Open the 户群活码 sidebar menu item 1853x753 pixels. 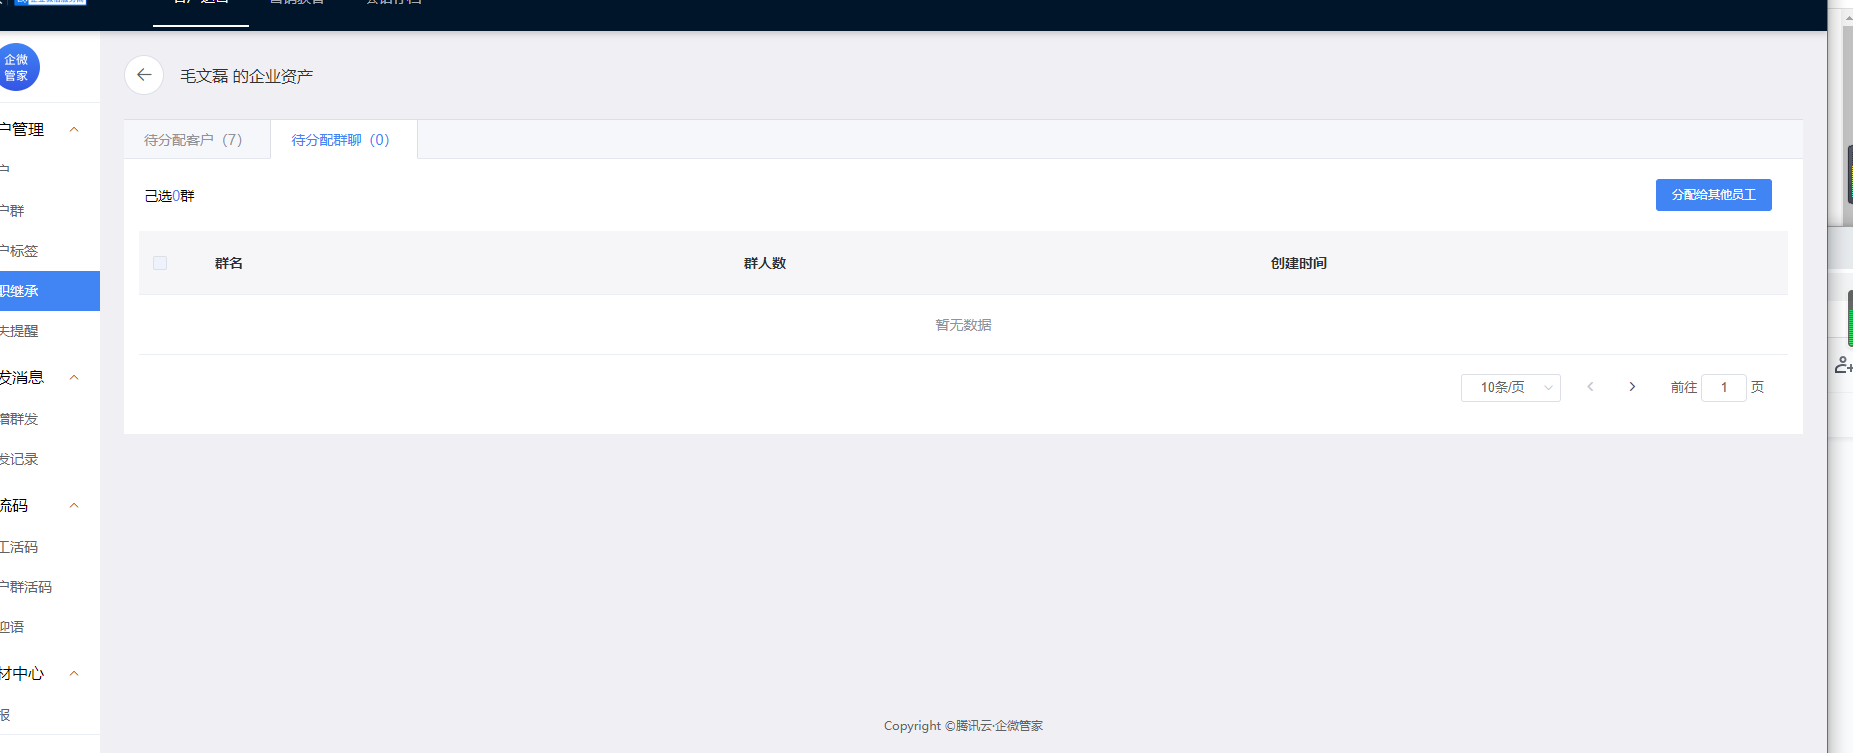(x=50, y=587)
